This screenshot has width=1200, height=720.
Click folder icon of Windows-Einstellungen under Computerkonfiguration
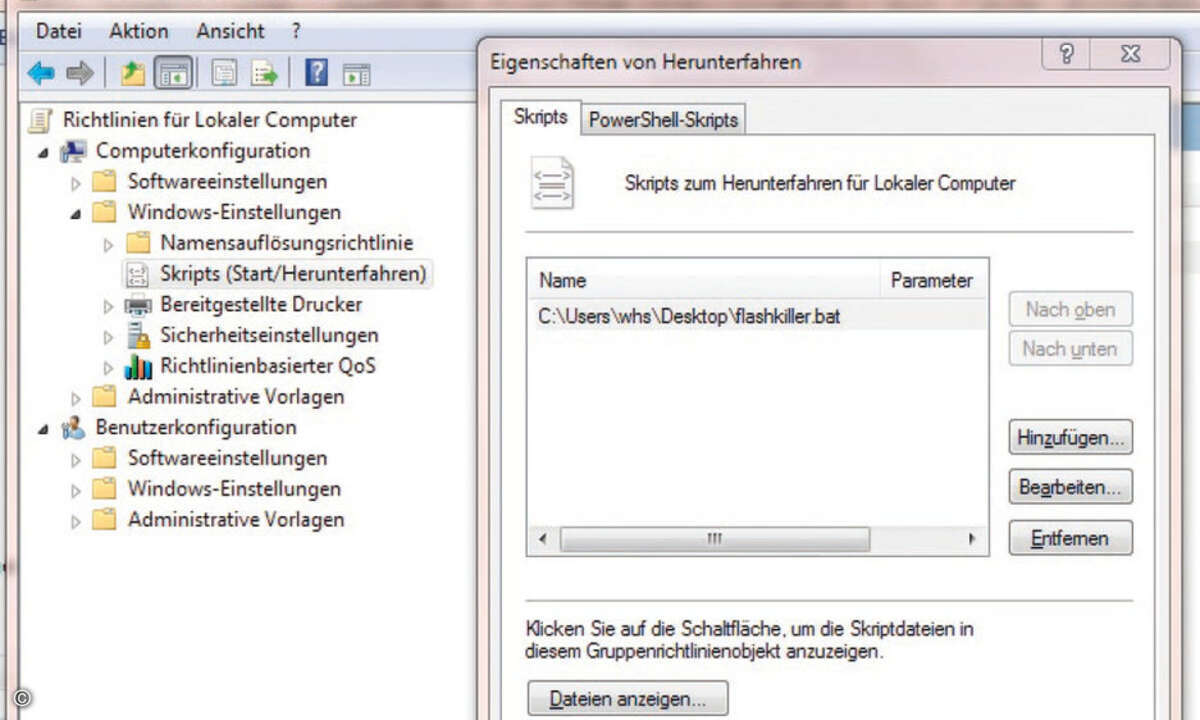[105, 212]
